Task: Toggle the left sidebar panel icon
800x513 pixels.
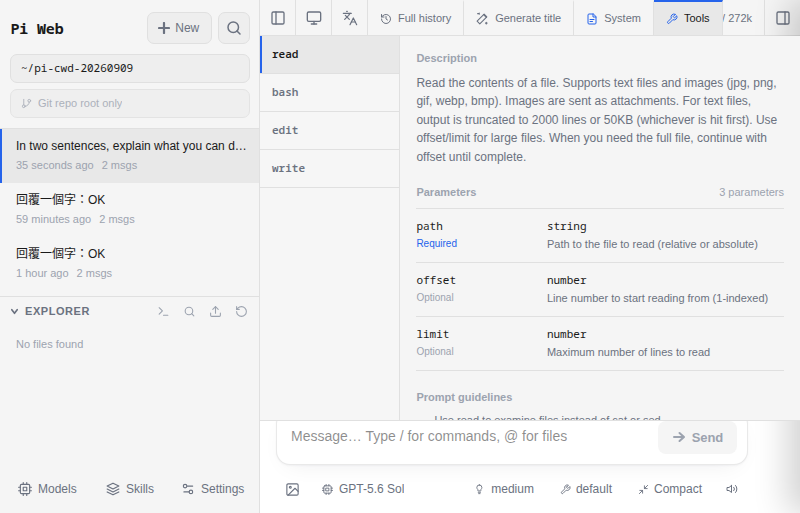Action: (x=278, y=18)
